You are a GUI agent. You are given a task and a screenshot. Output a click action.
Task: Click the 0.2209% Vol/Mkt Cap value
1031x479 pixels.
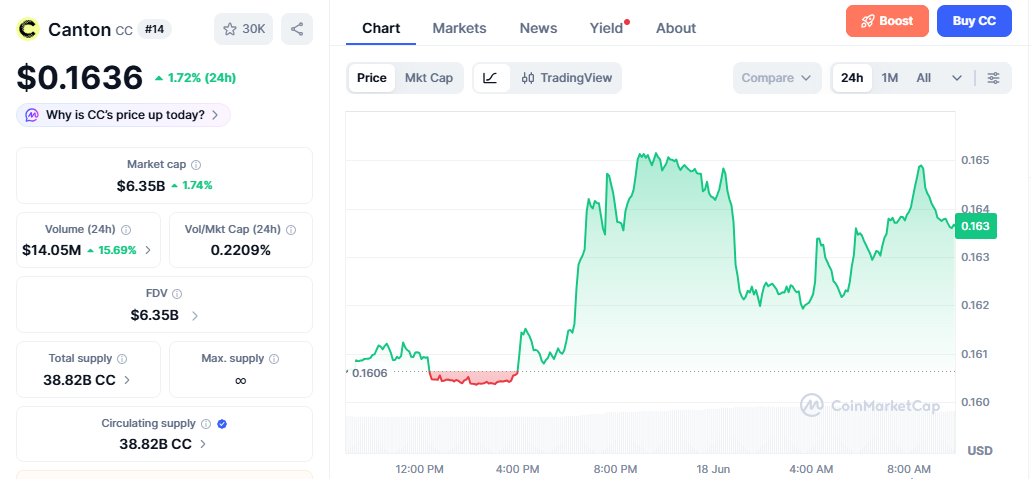[241, 250]
